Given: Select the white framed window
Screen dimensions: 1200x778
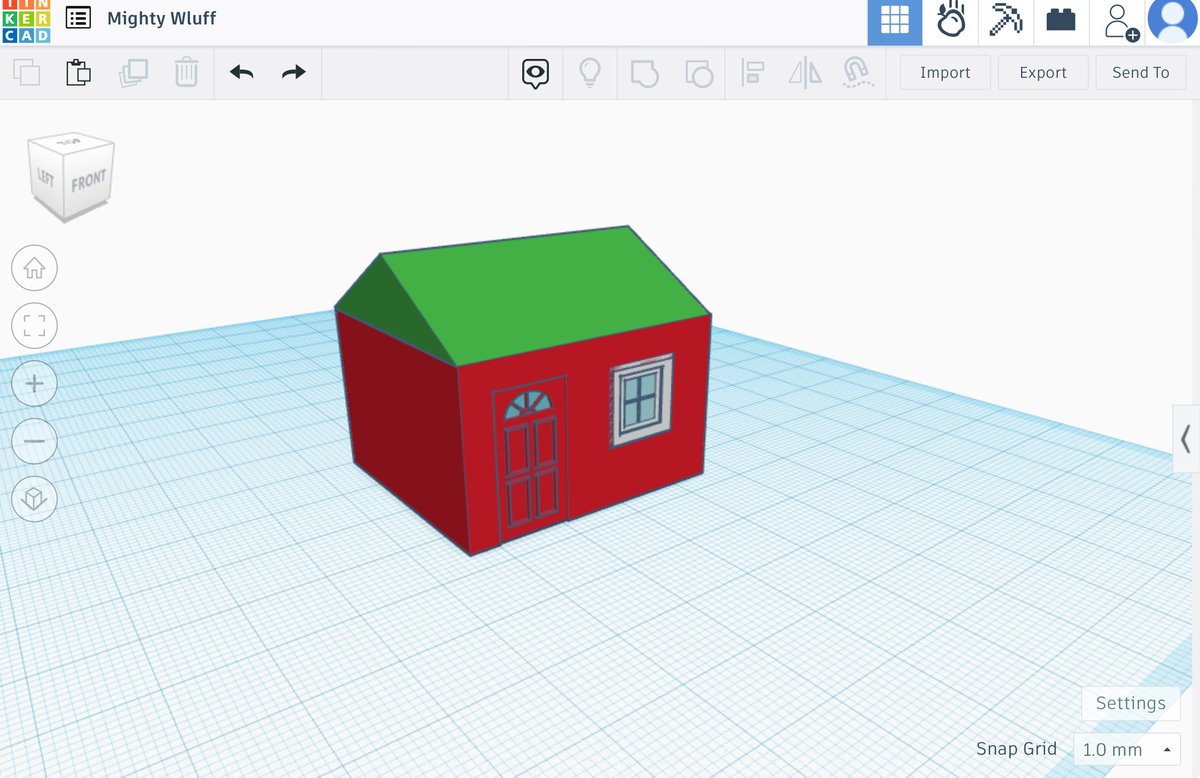Looking at the screenshot, I should (x=641, y=400).
